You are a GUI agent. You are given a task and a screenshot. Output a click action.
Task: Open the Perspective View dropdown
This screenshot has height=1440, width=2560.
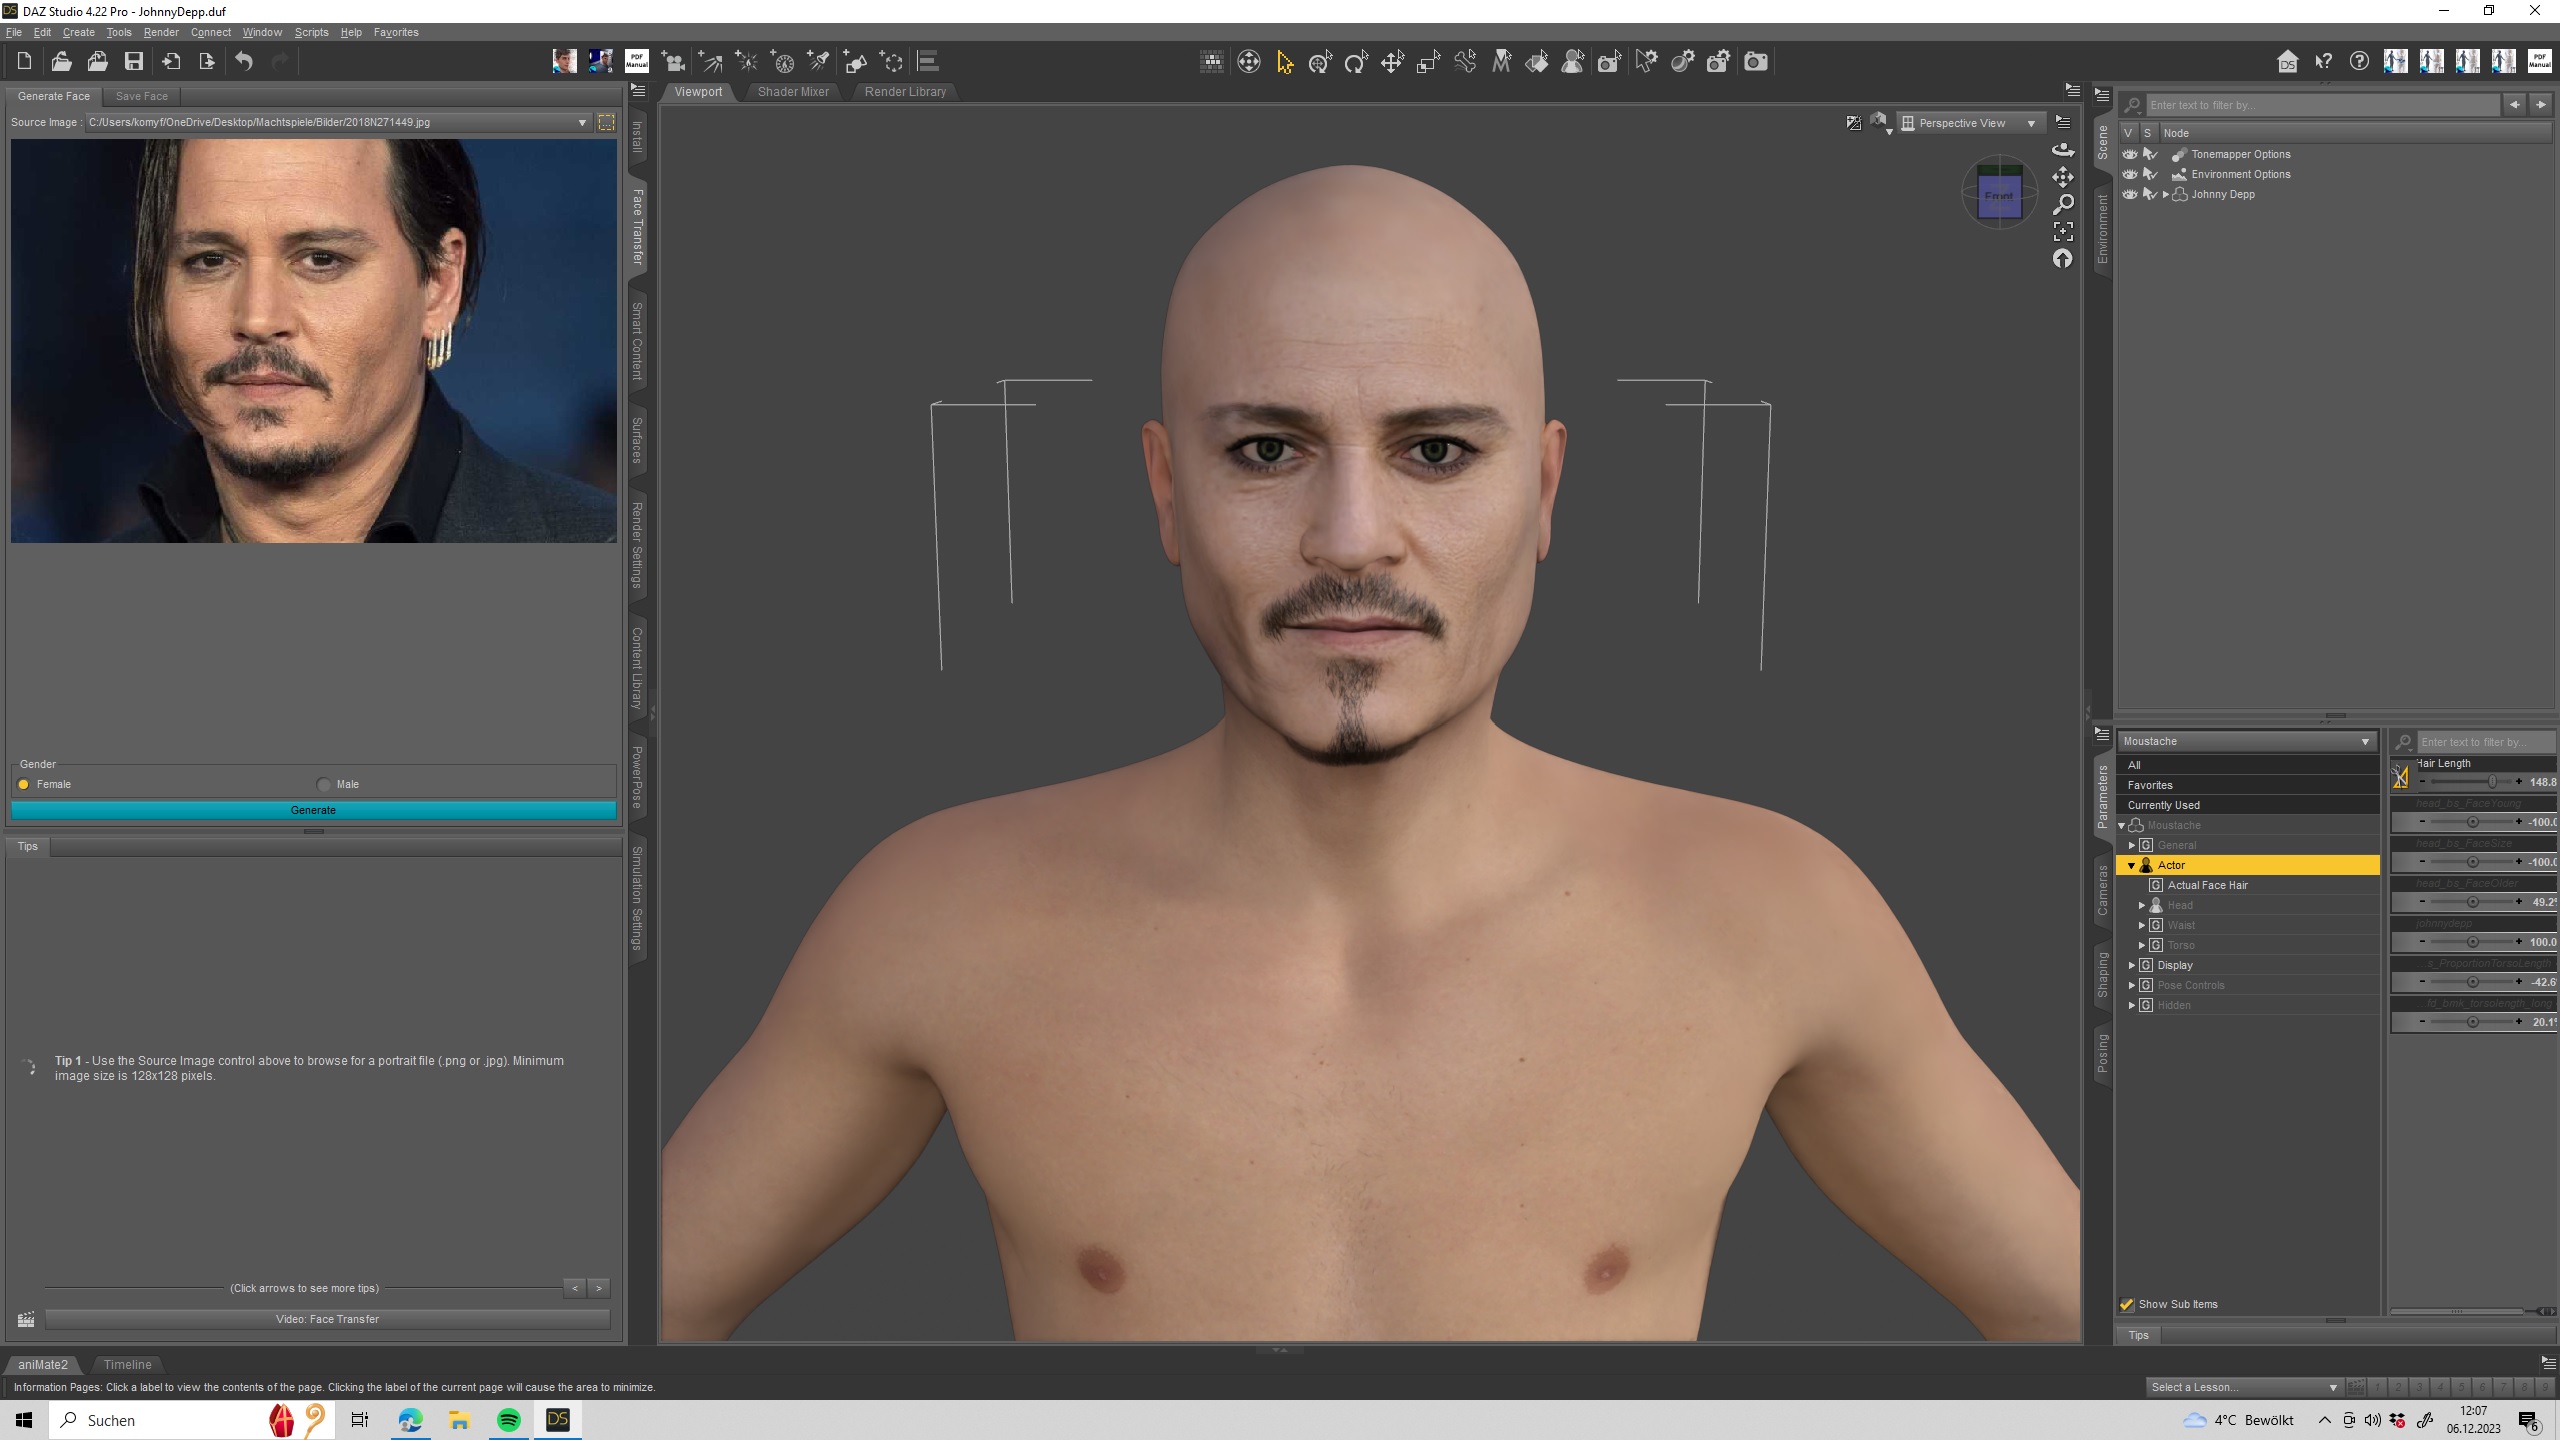click(x=1970, y=123)
